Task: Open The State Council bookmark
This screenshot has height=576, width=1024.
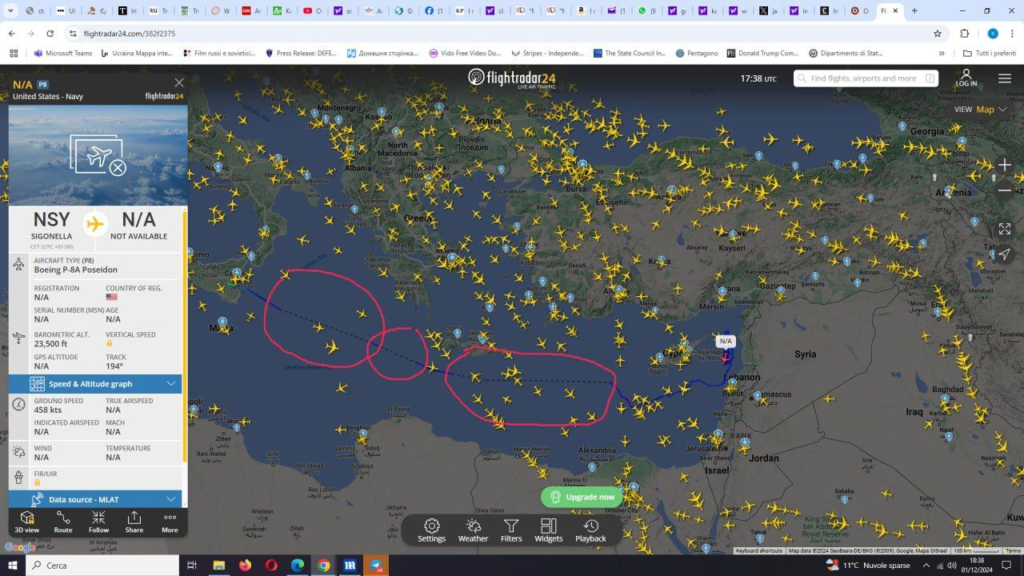Action: coord(630,54)
